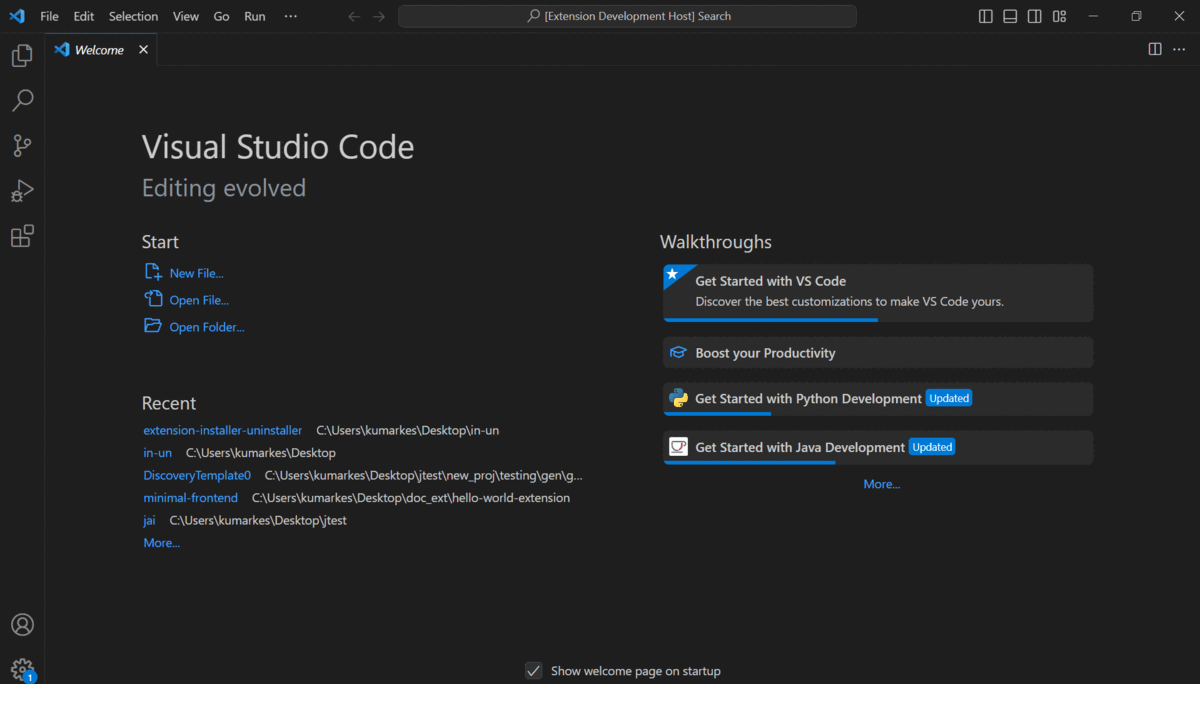The width and height of the screenshot is (1200, 716).
Task: Click path C:\Users\kumarkes\Desktop\jtest
Action: 258,521
